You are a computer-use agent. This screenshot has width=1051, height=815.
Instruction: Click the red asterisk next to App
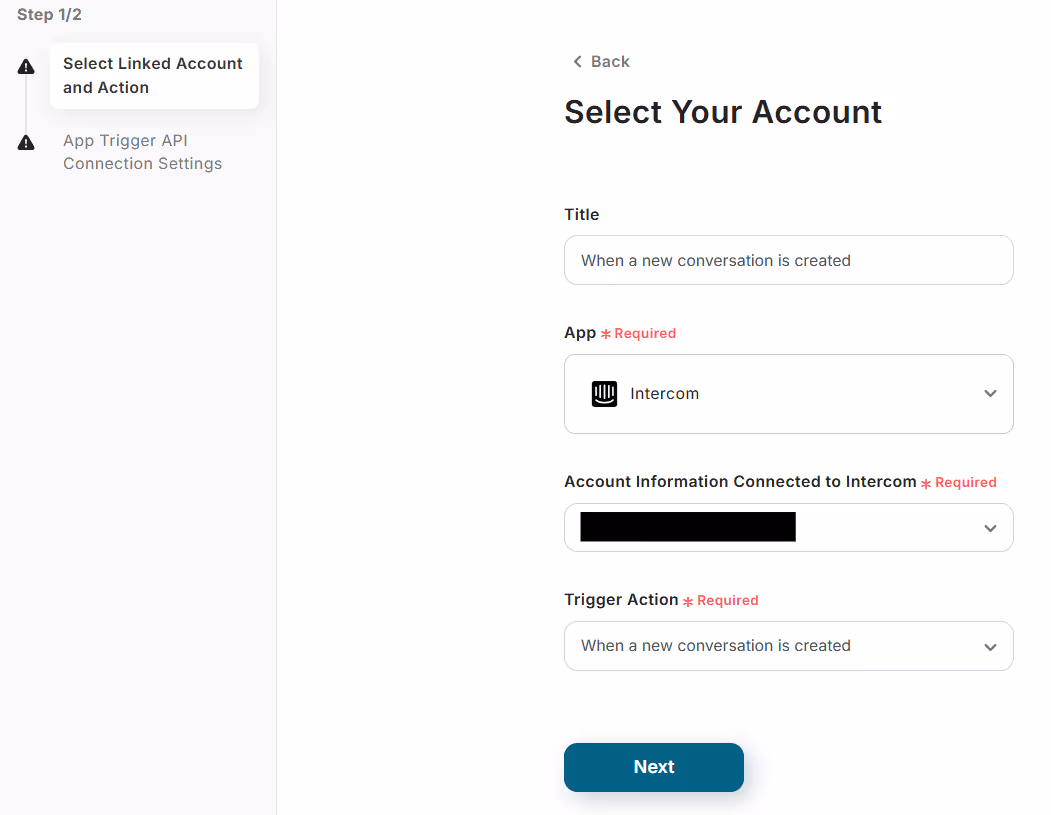[606, 334]
